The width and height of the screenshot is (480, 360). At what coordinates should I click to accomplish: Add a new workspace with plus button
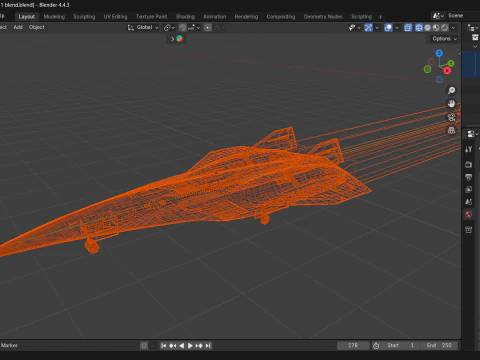380,17
